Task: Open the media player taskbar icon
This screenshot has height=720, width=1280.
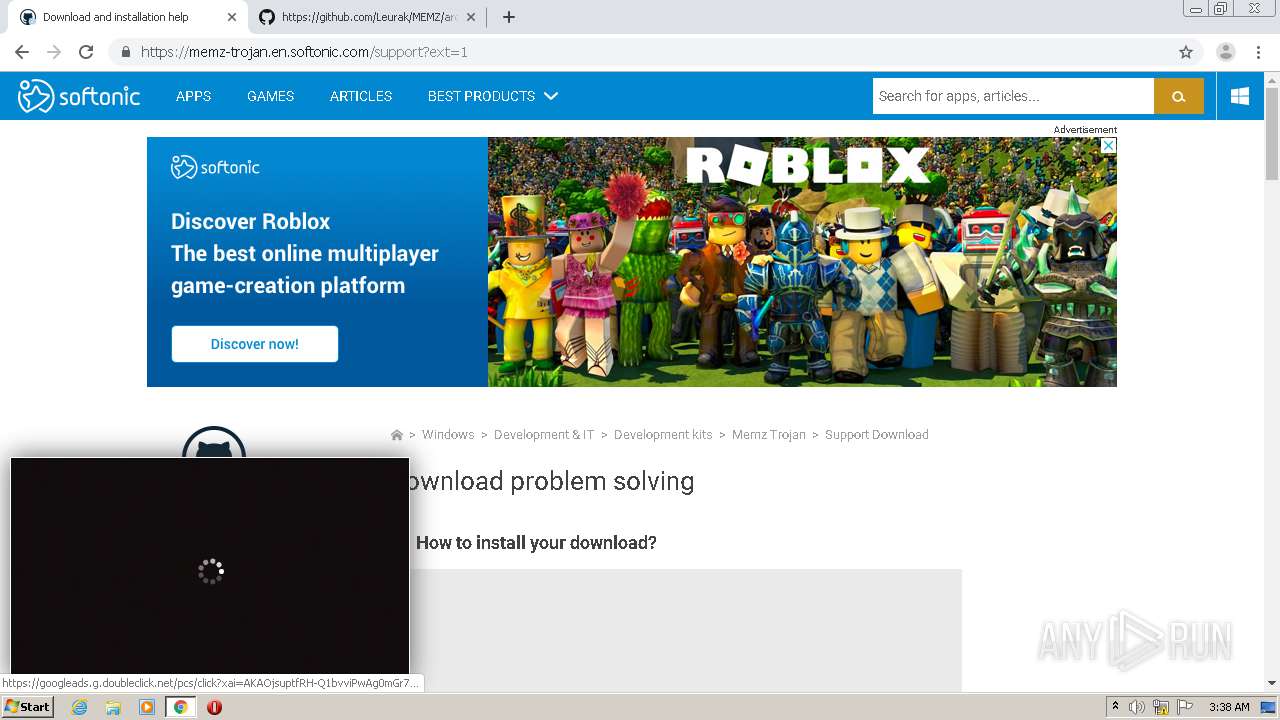Action: tap(147, 707)
